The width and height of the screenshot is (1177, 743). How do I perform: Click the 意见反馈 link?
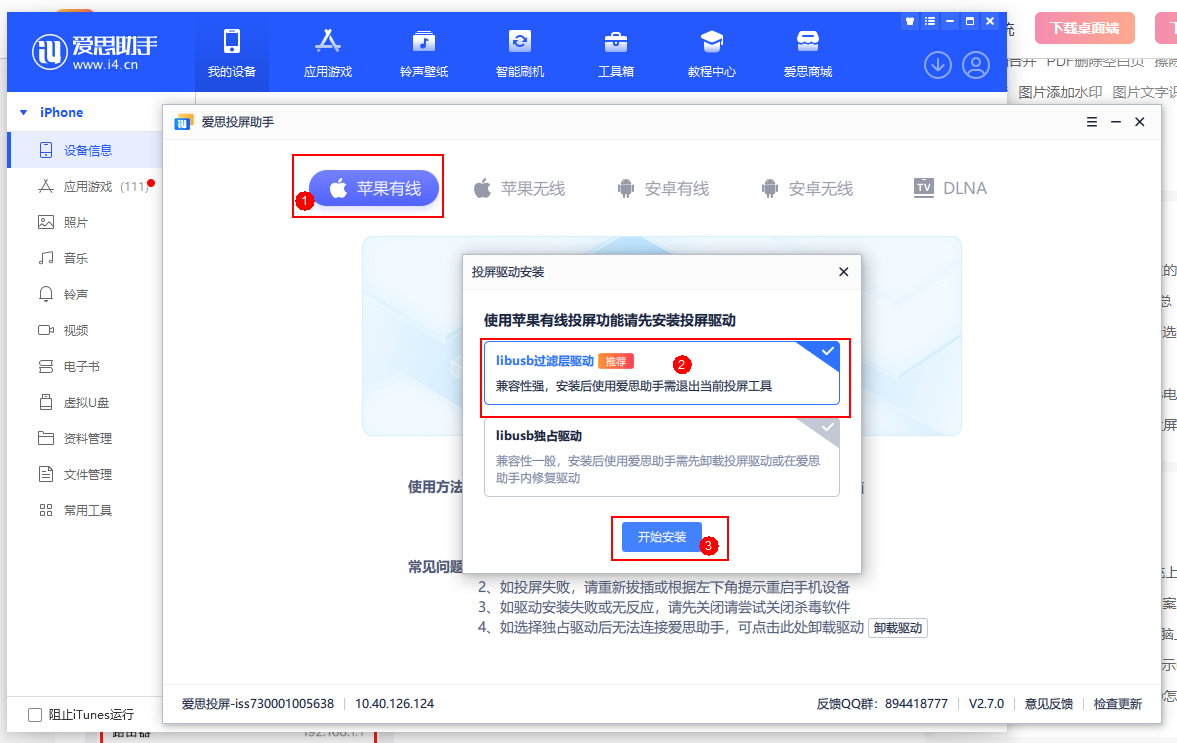(x=1049, y=704)
